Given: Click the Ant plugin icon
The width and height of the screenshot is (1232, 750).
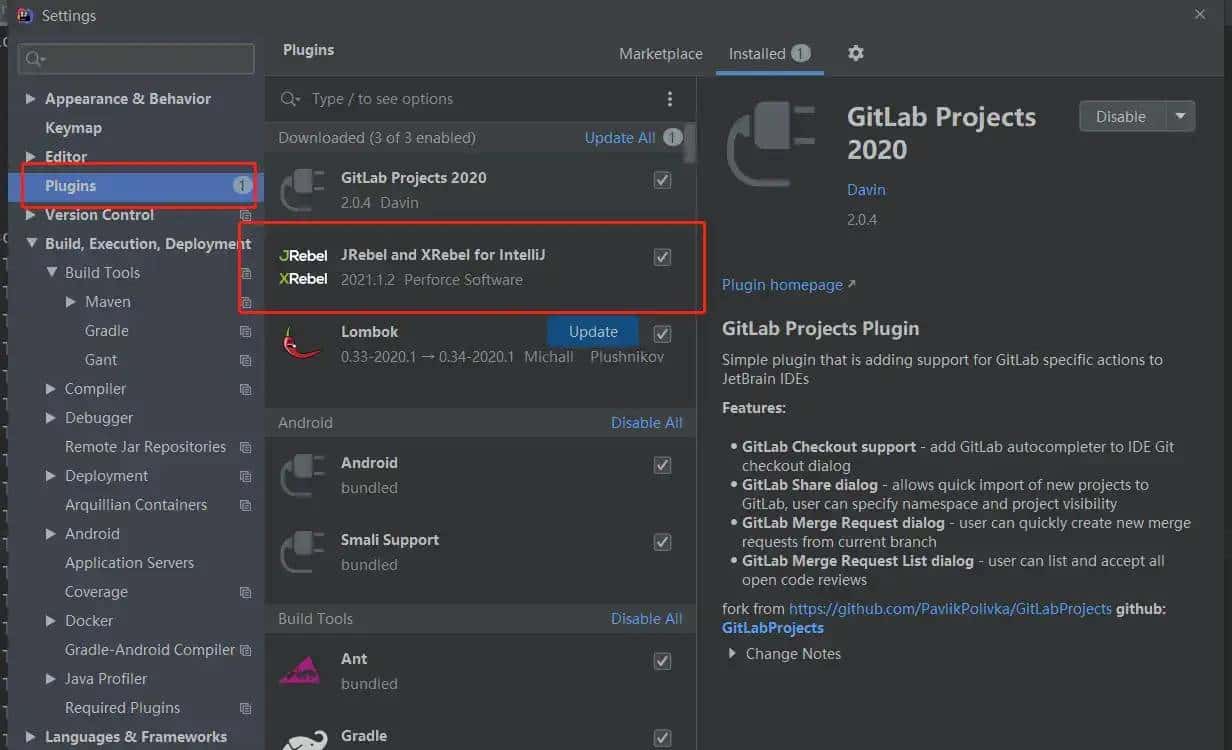Looking at the screenshot, I should (x=302, y=670).
